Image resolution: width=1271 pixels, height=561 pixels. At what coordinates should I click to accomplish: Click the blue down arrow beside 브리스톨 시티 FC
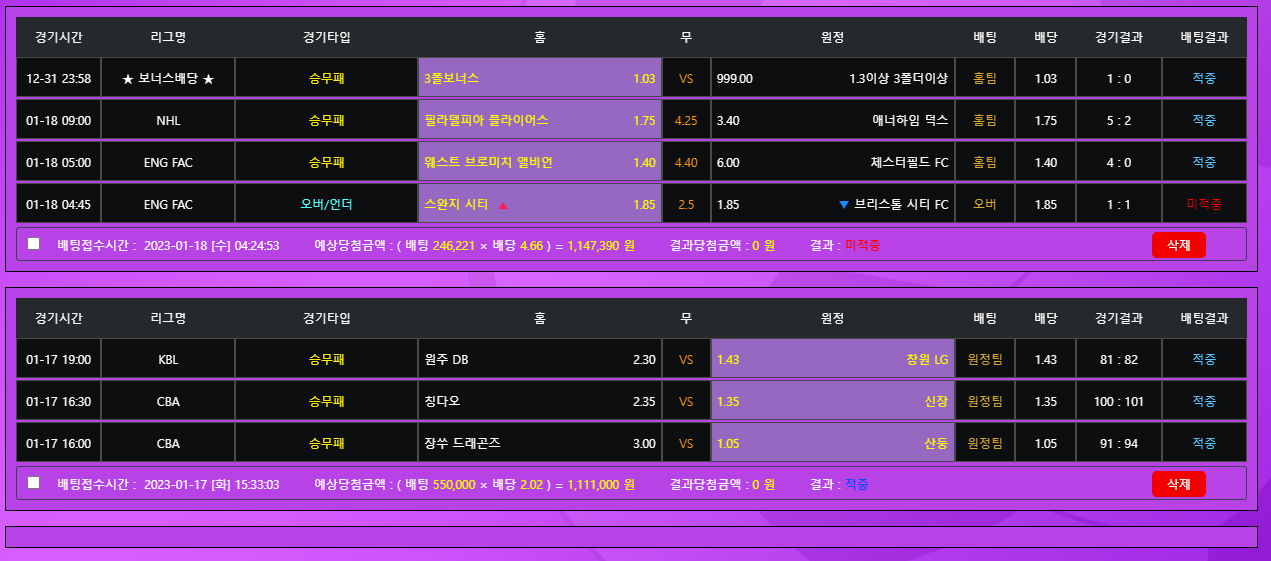coord(844,205)
